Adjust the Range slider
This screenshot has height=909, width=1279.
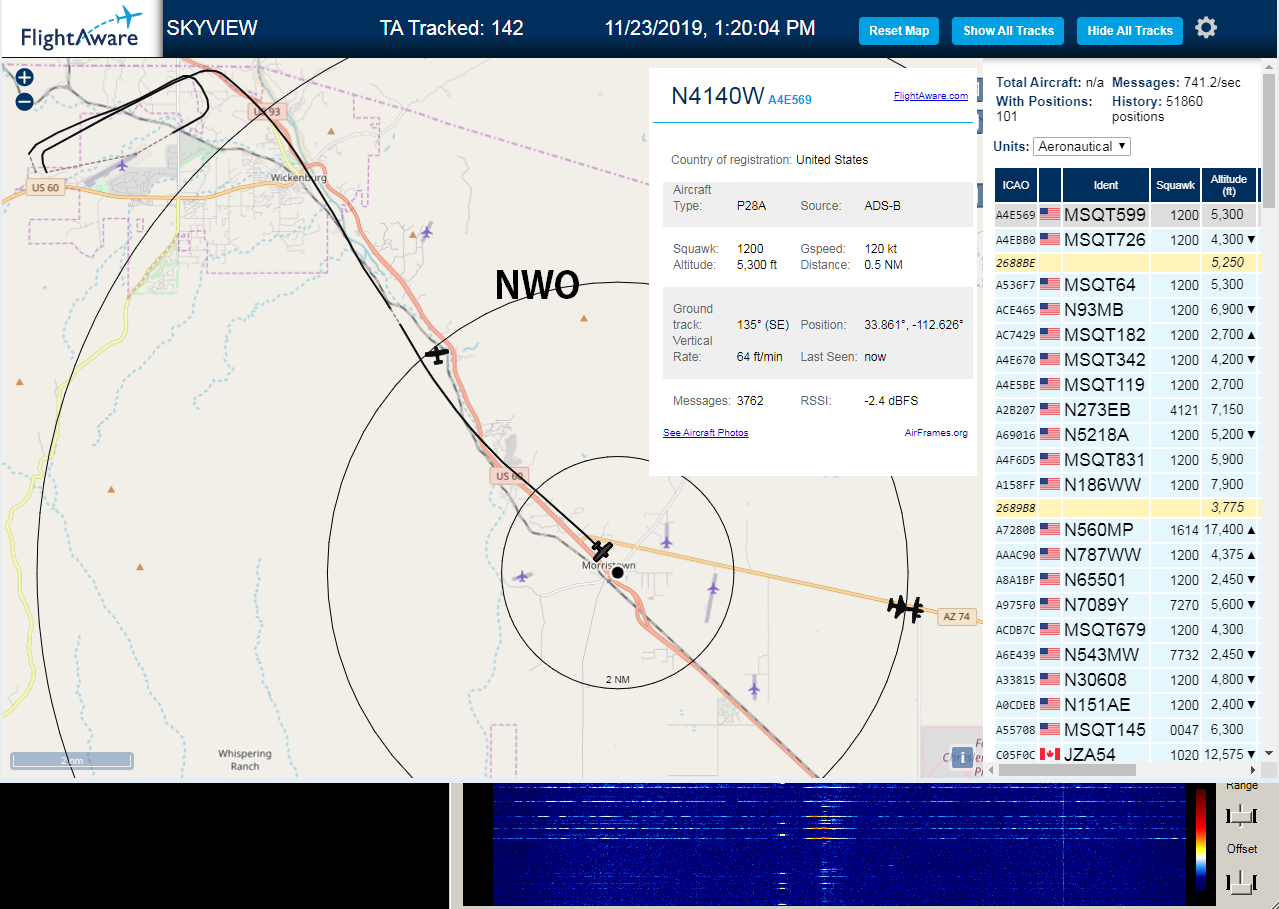(x=1241, y=815)
